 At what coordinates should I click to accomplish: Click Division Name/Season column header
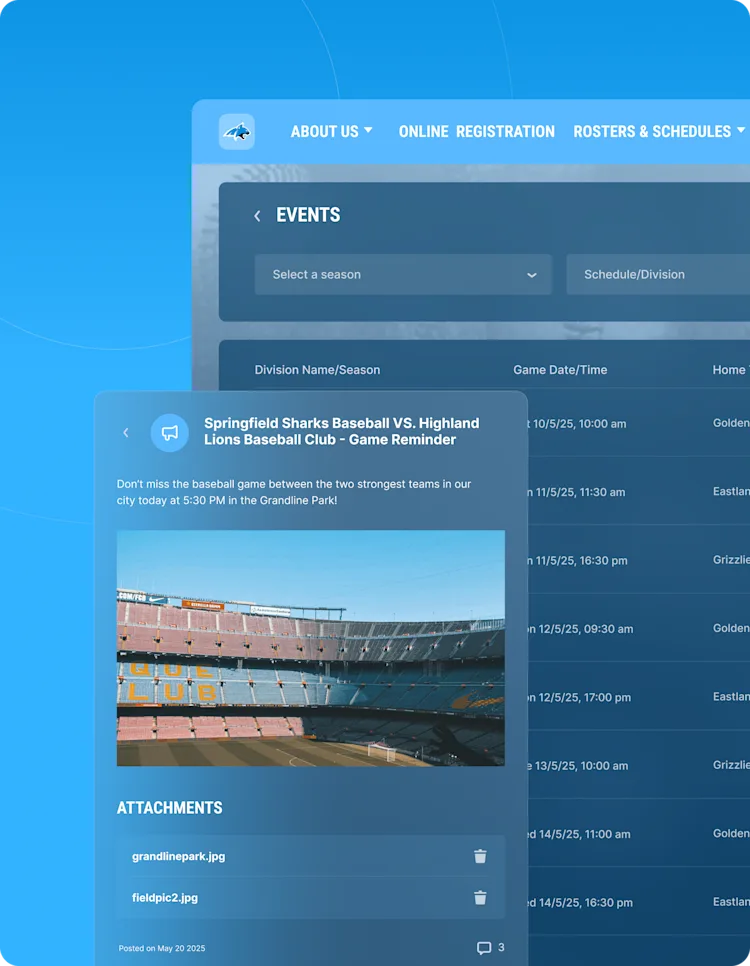(317, 370)
